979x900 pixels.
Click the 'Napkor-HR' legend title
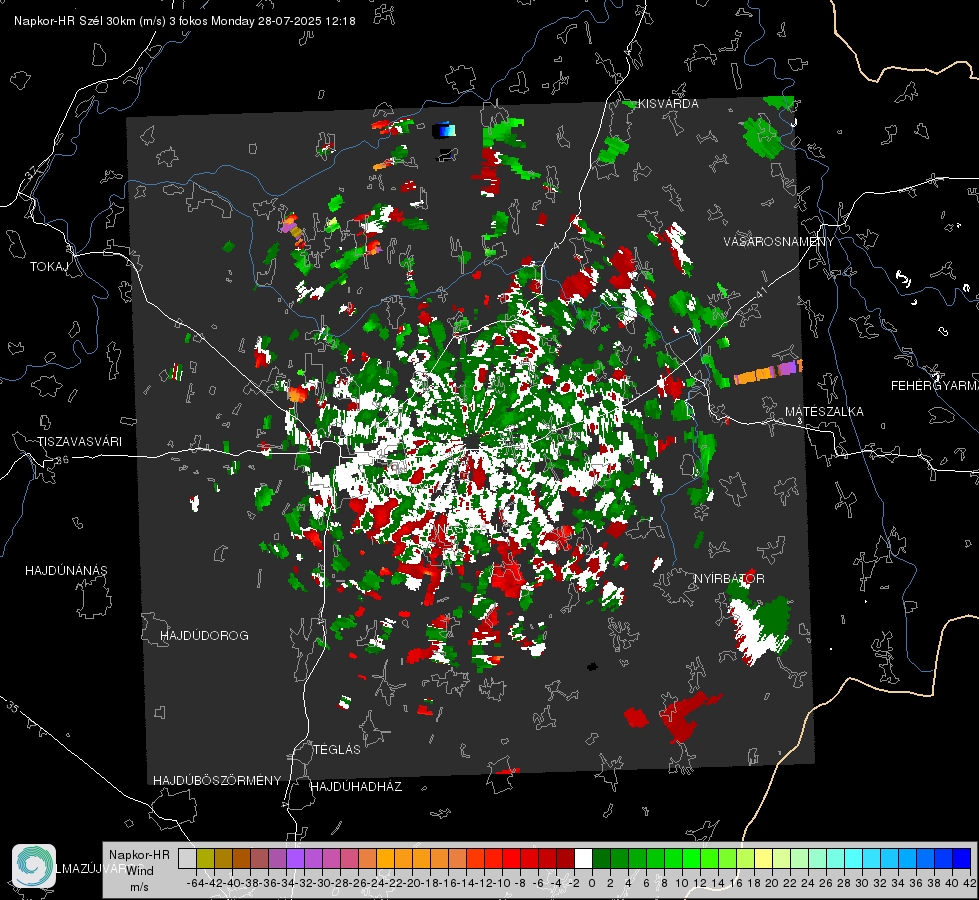point(139,855)
